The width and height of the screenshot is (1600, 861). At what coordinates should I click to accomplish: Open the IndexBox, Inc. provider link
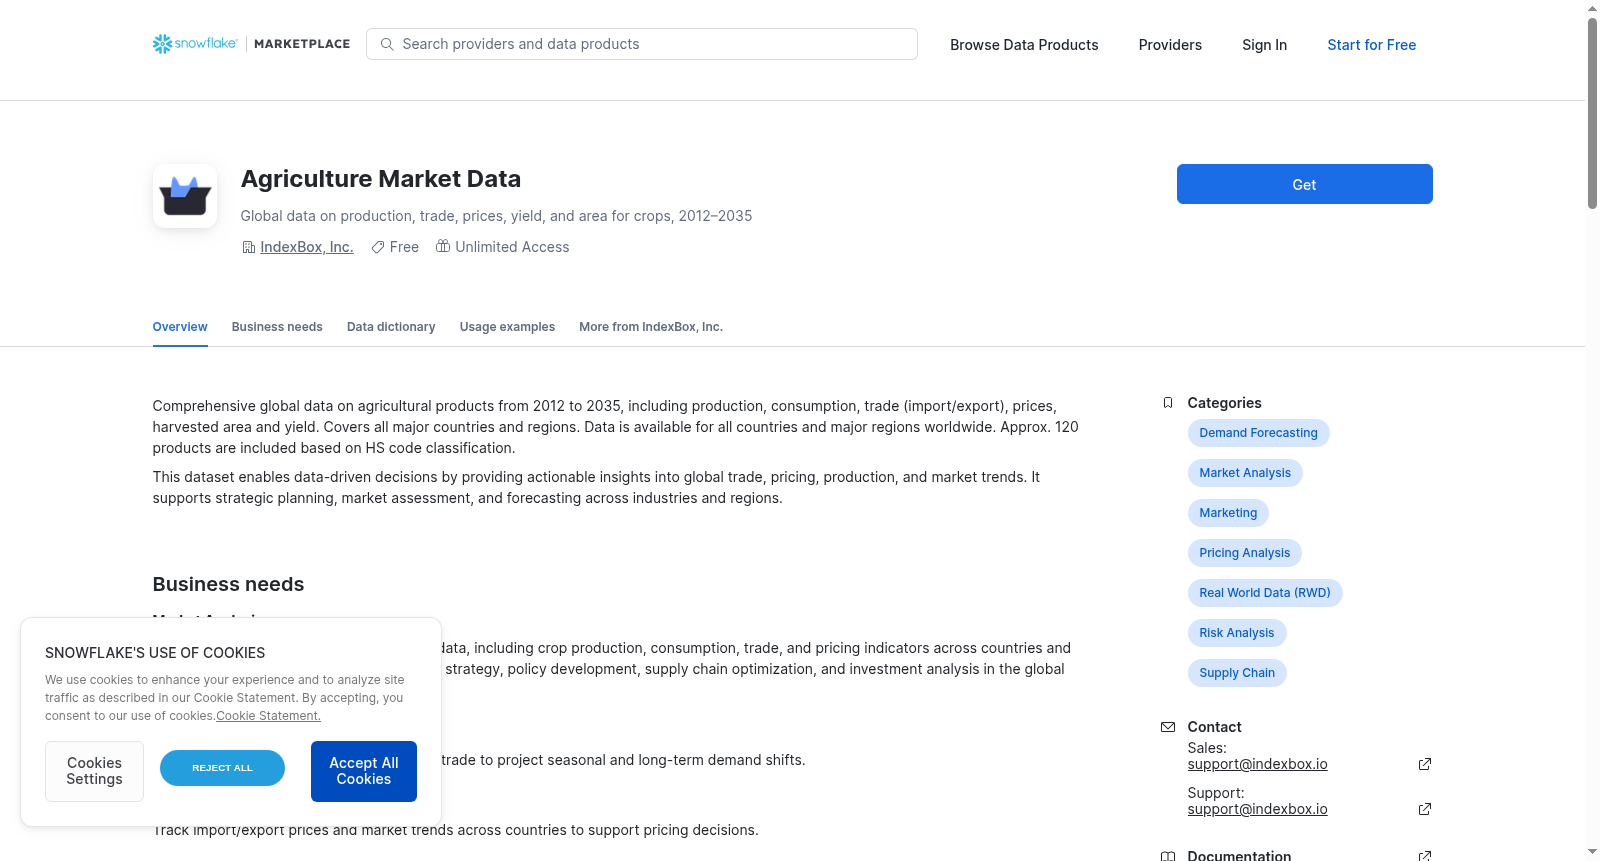pyautogui.click(x=307, y=247)
